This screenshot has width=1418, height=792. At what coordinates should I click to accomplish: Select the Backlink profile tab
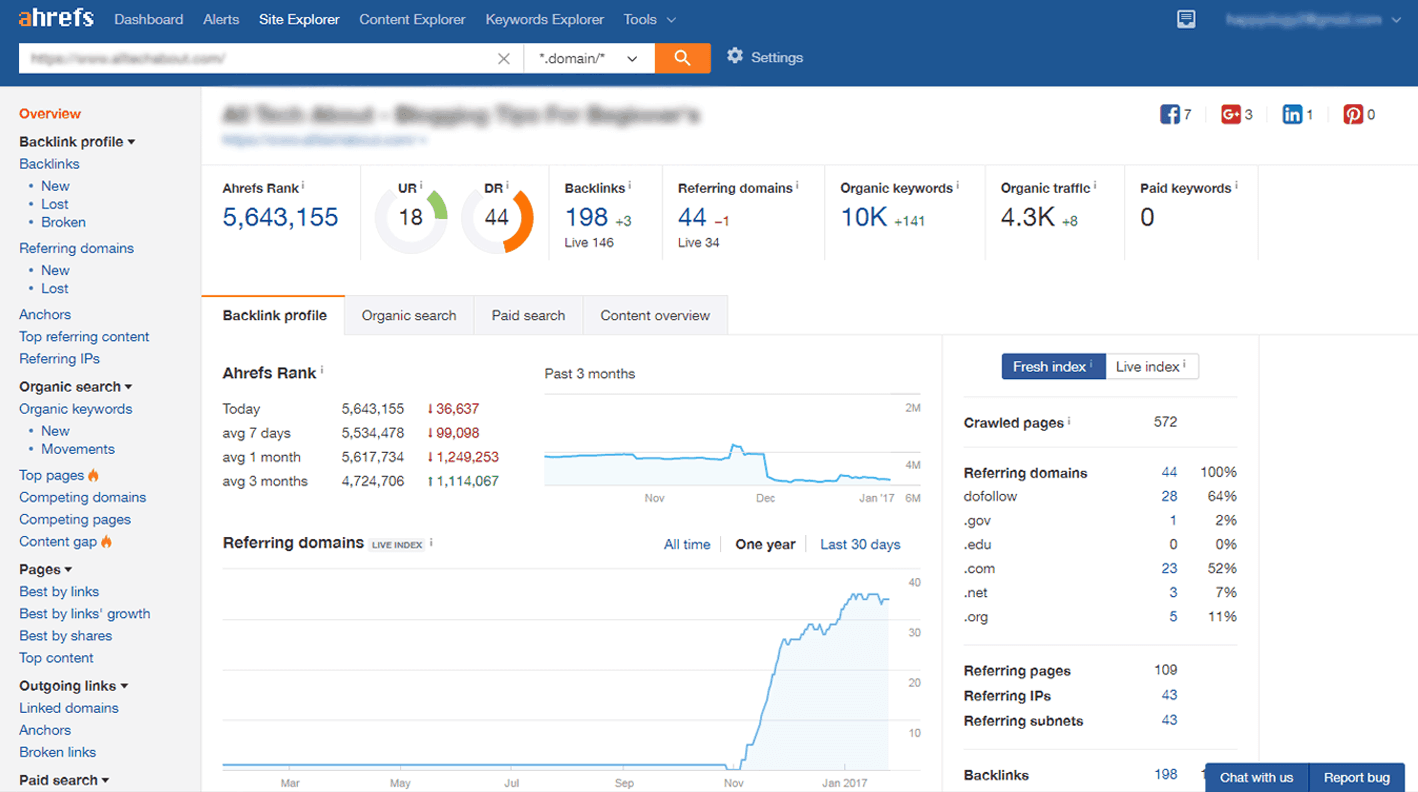tap(274, 315)
